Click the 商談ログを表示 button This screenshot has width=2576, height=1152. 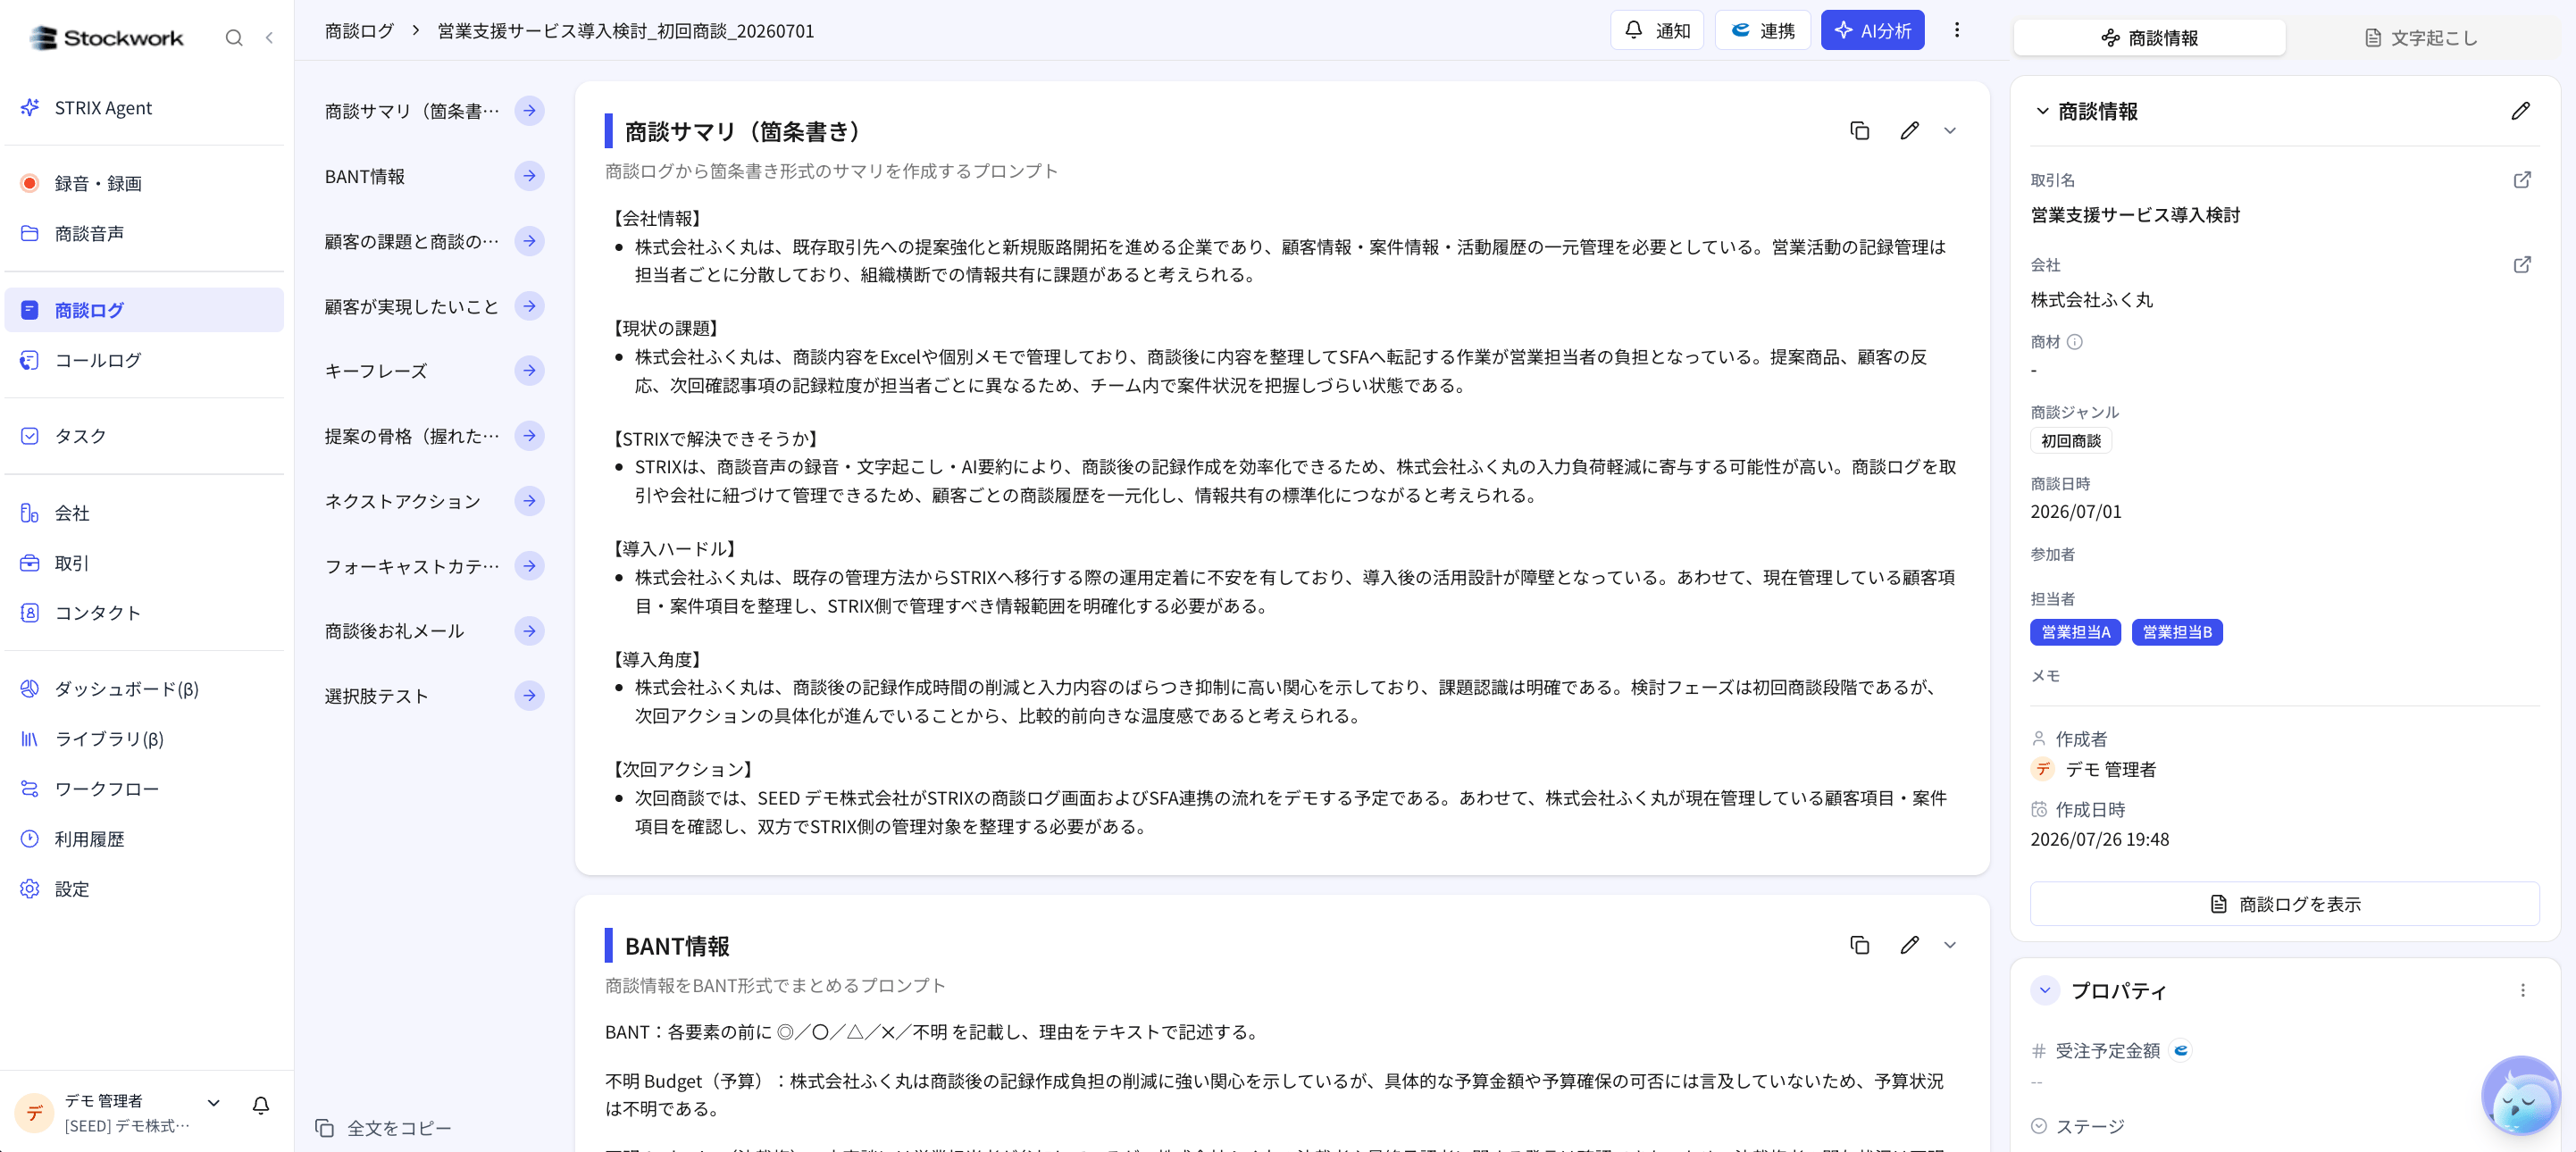(x=2285, y=904)
